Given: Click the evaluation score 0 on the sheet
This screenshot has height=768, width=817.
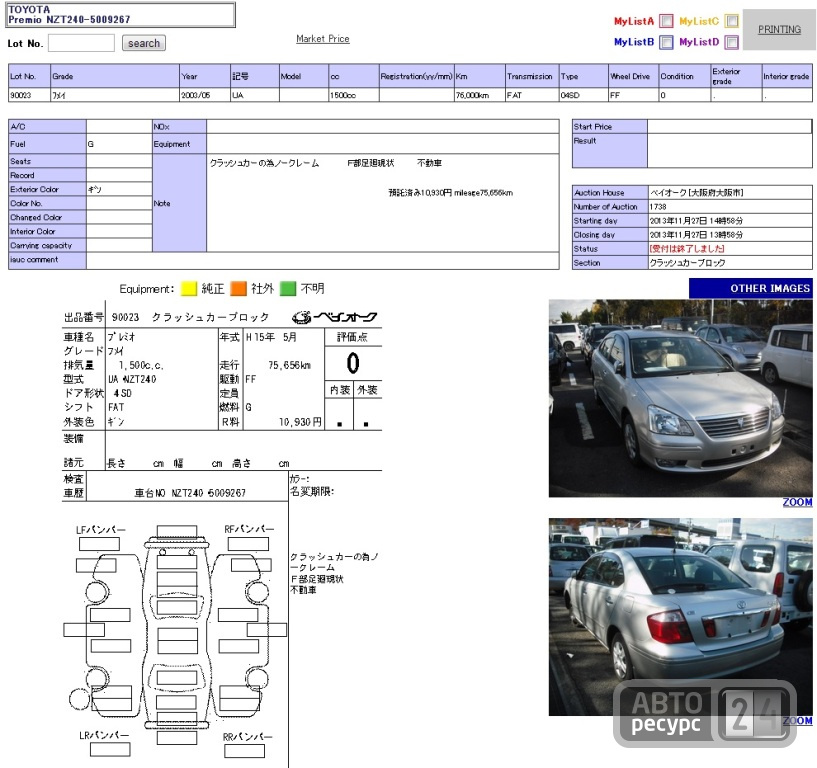Looking at the screenshot, I should (353, 363).
